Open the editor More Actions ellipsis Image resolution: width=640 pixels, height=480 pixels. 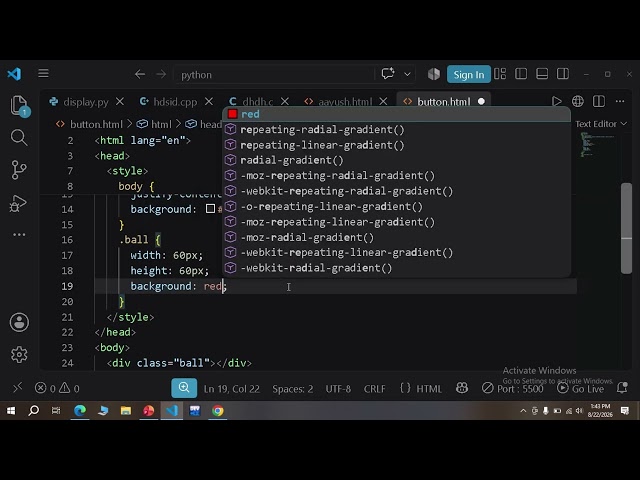tap(620, 101)
